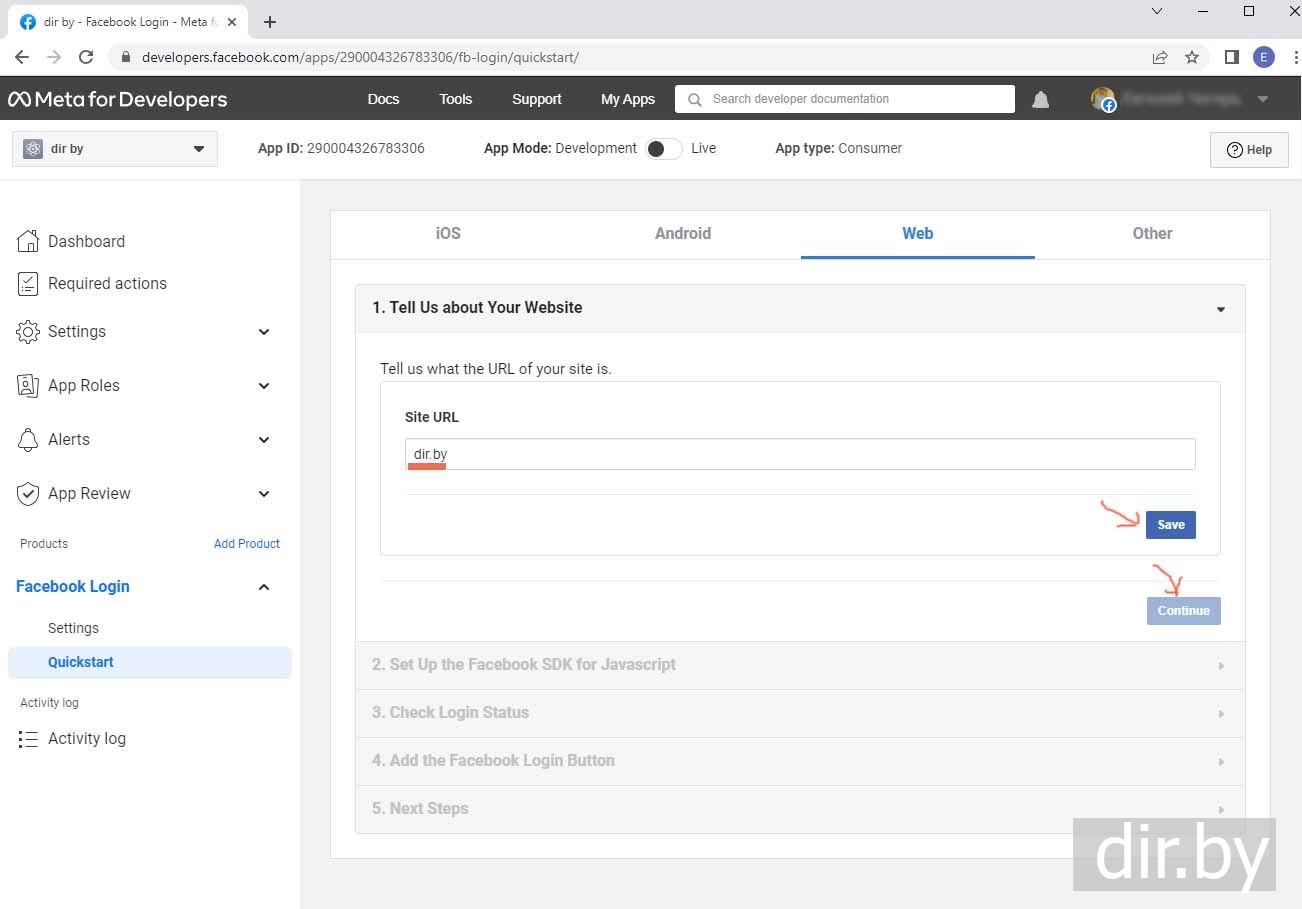Open the dir by app selector dropdown
This screenshot has width=1302, height=909.
point(115,149)
